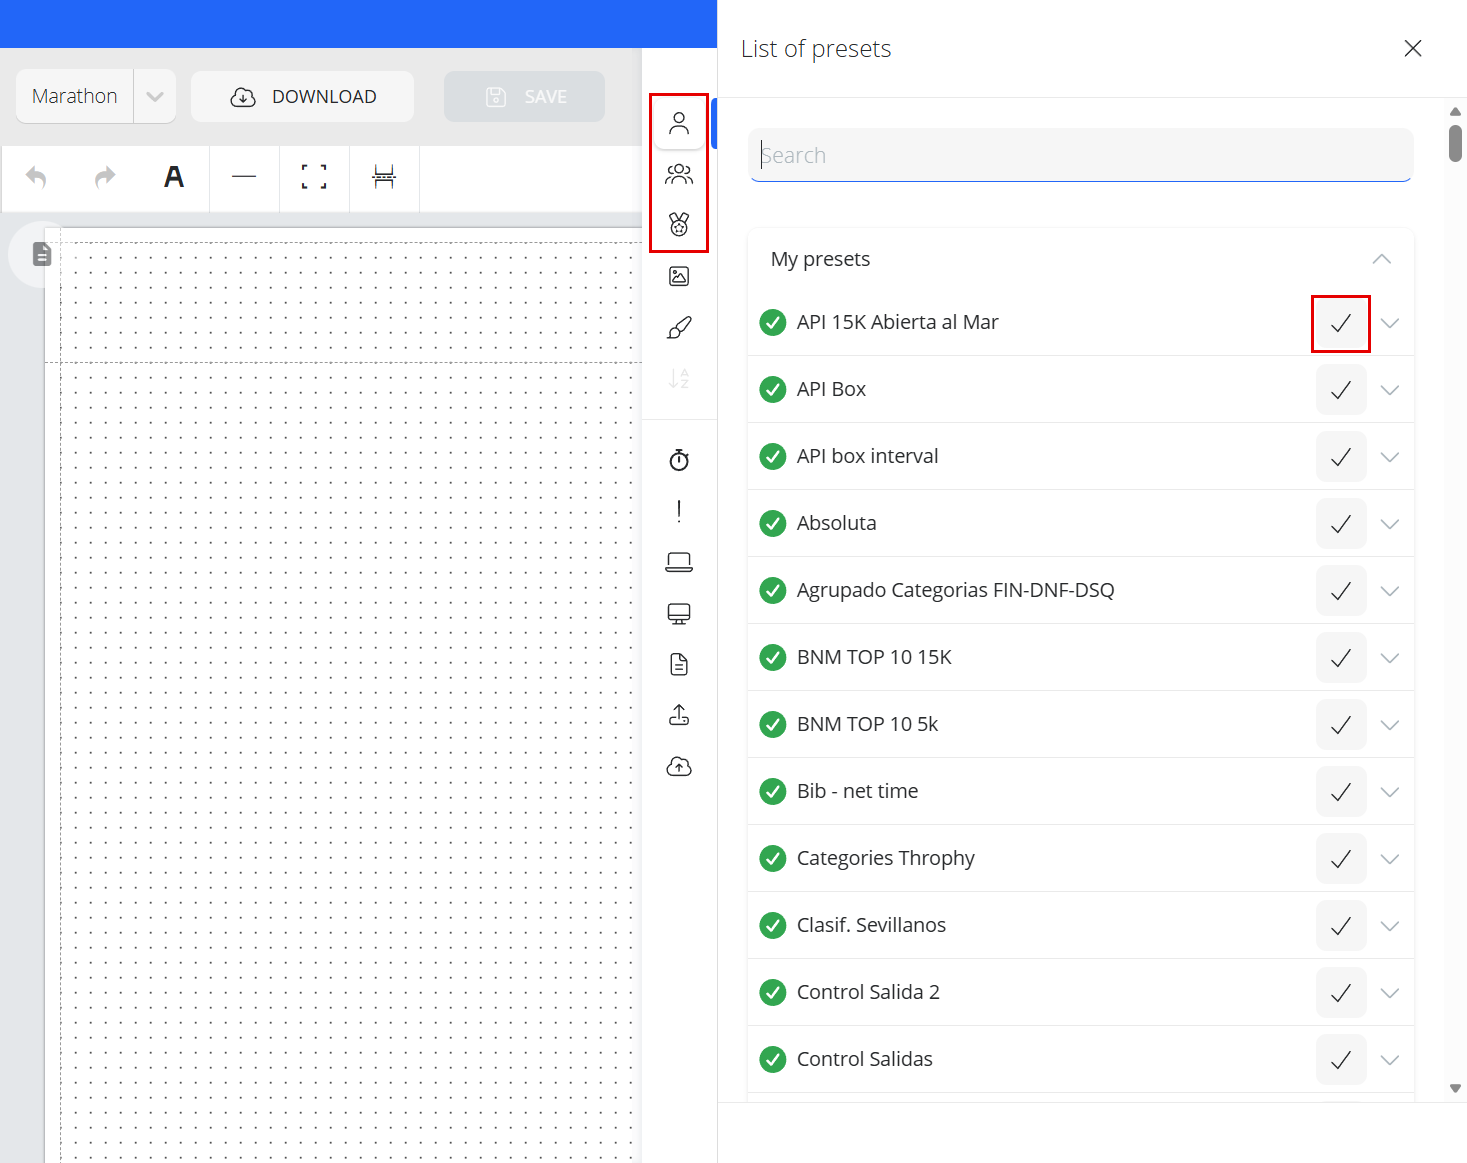Click the cloud upload icon
Screen dimensions: 1467x1163
point(679,767)
